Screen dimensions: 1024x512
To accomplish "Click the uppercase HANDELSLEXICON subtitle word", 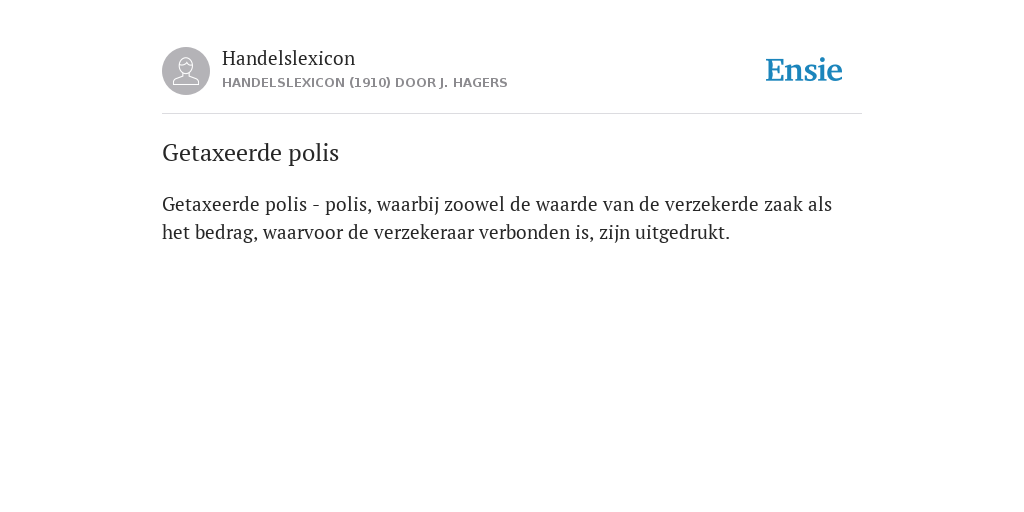I will pos(283,83).
